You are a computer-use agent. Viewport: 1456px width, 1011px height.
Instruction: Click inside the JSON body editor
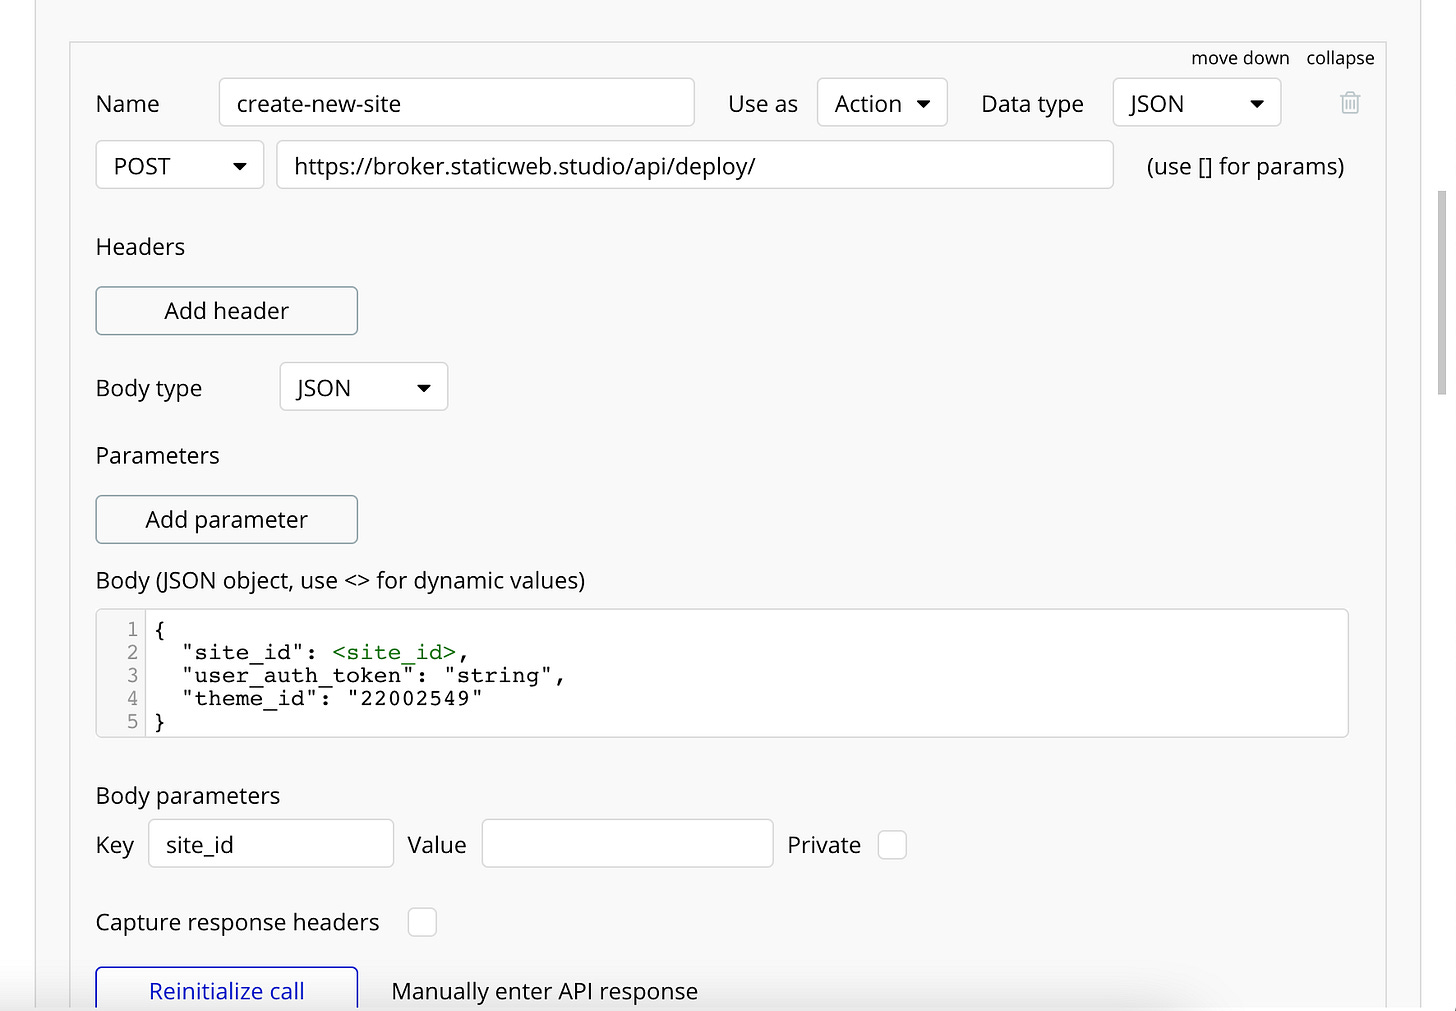click(722, 673)
